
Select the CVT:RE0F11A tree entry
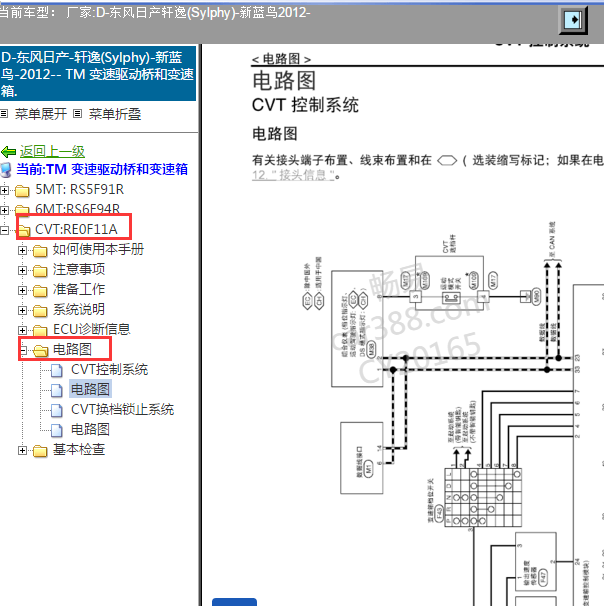(76, 230)
